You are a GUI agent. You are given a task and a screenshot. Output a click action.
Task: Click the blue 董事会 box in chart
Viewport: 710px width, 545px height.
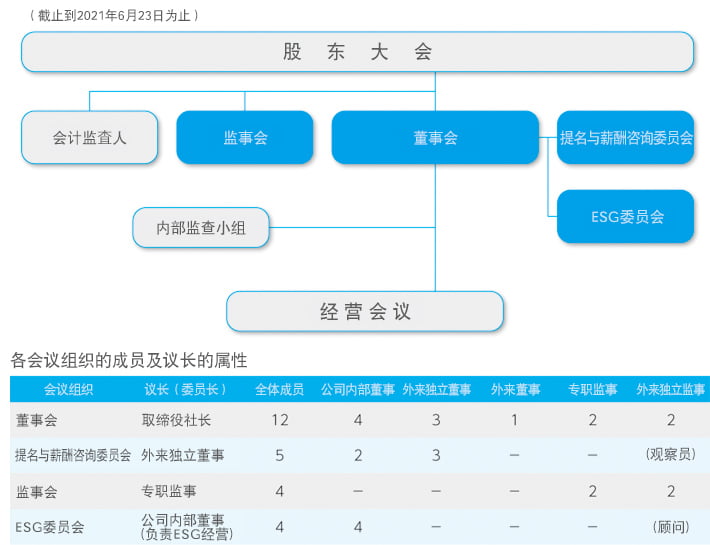click(x=435, y=137)
